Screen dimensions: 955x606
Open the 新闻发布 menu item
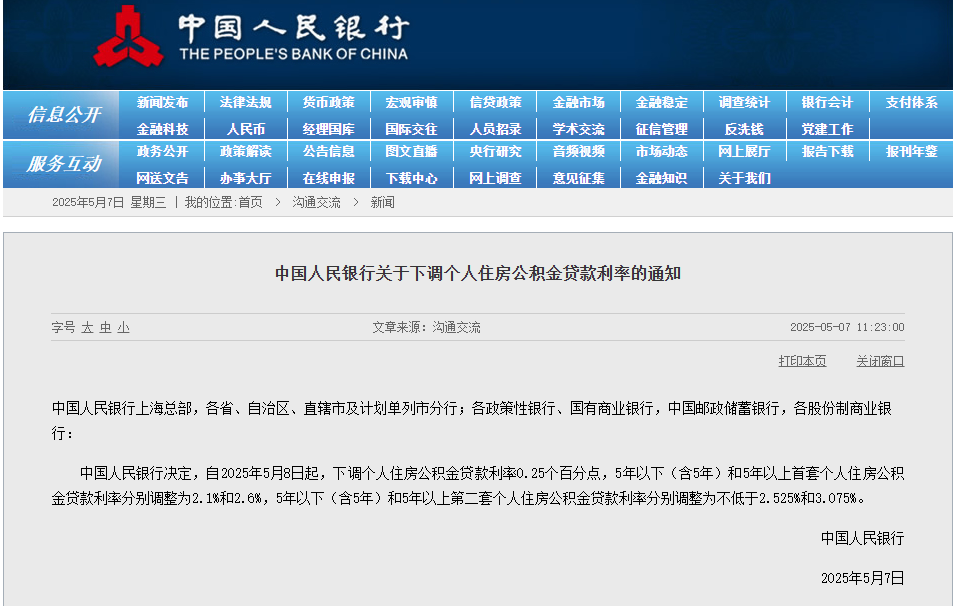coord(162,102)
